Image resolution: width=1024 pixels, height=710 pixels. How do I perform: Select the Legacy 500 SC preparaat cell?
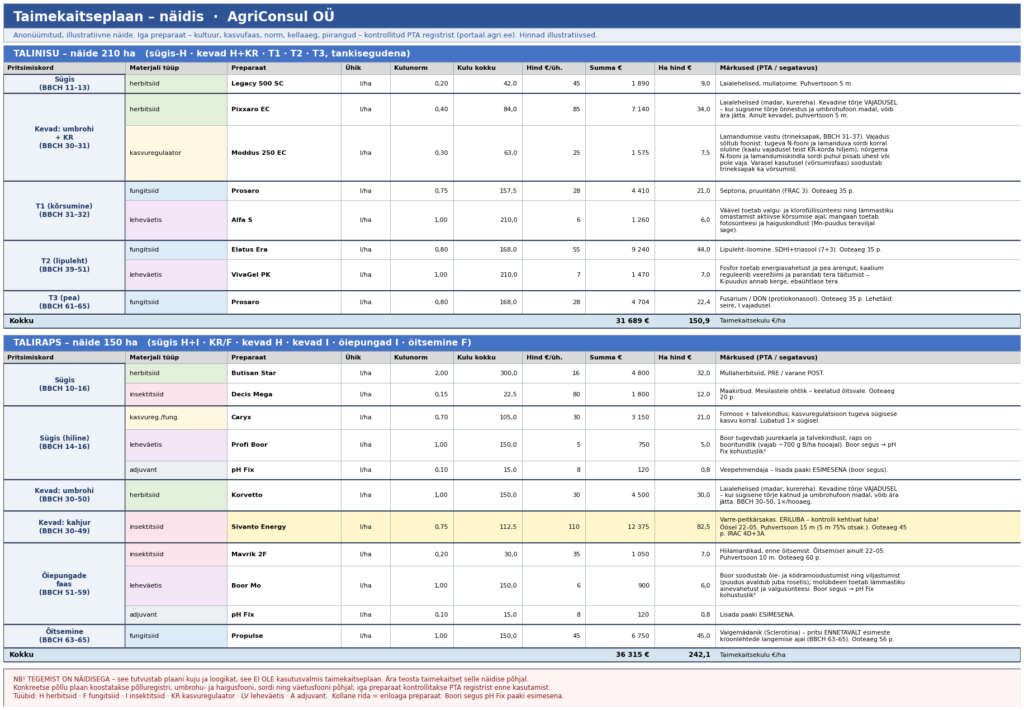click(x=284, y=84)
